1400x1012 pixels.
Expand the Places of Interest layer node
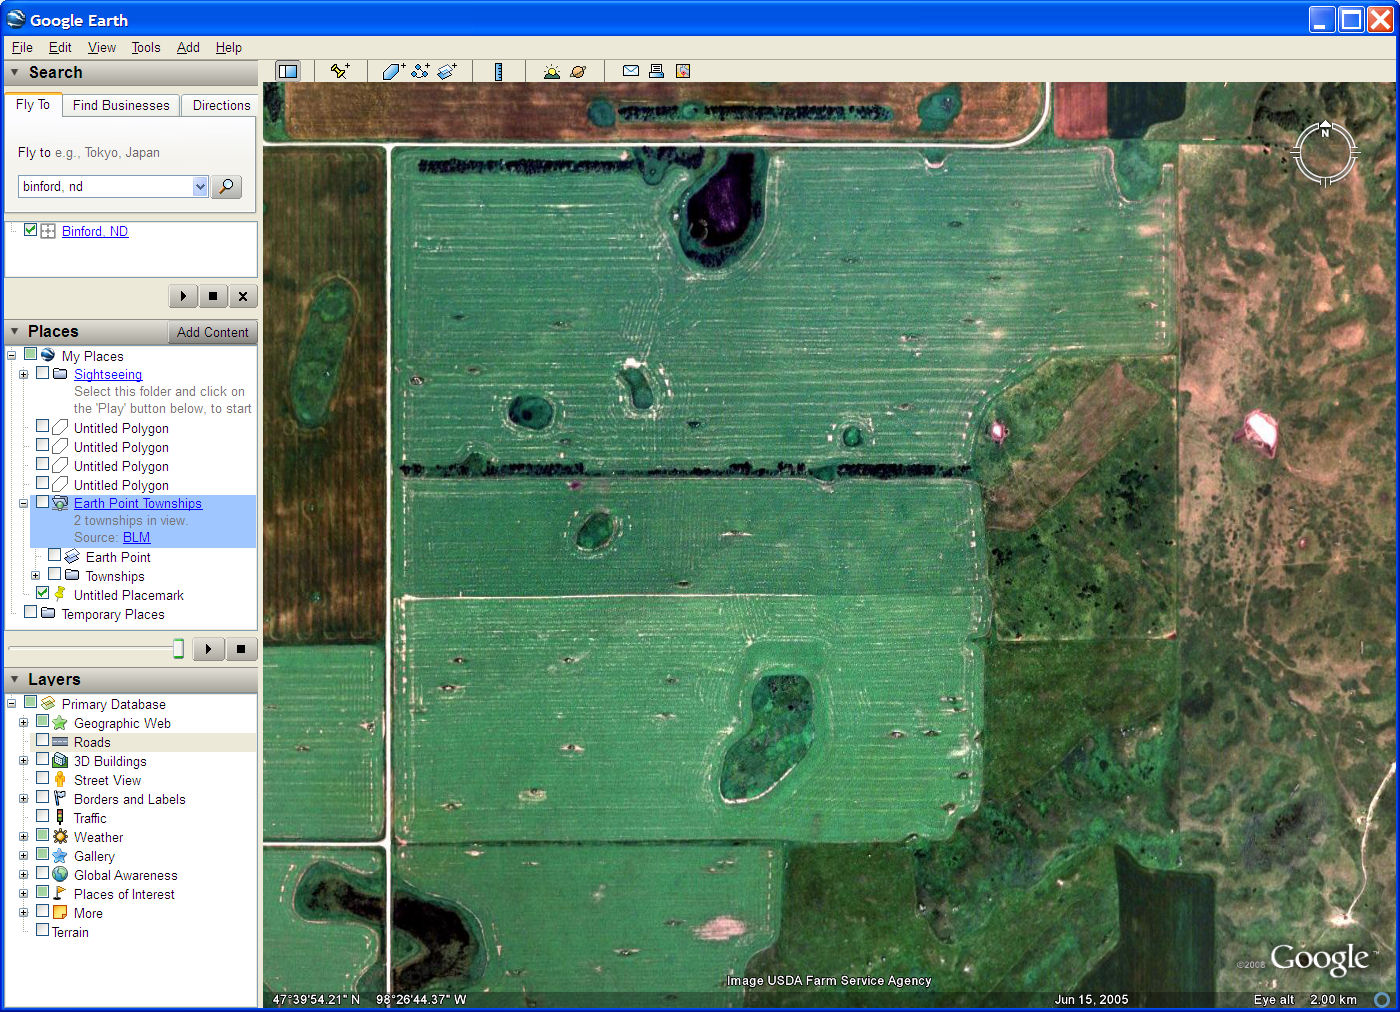pos(23,893)
